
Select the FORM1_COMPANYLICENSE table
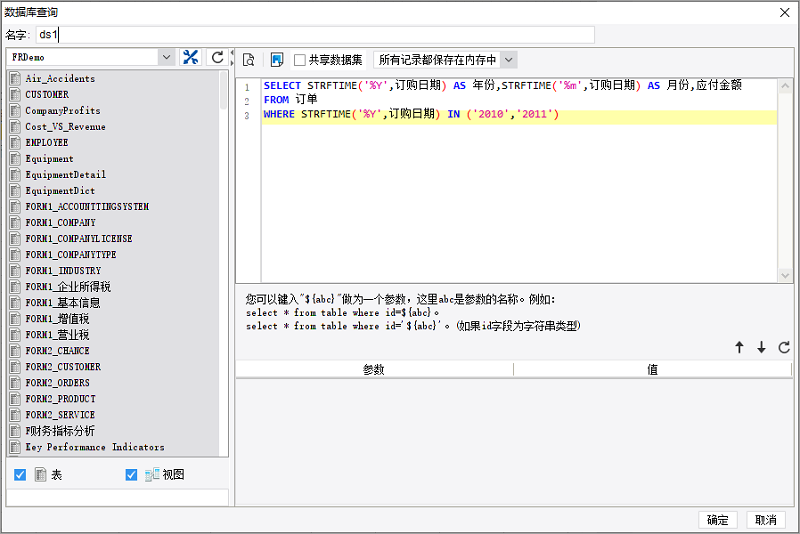79,239
